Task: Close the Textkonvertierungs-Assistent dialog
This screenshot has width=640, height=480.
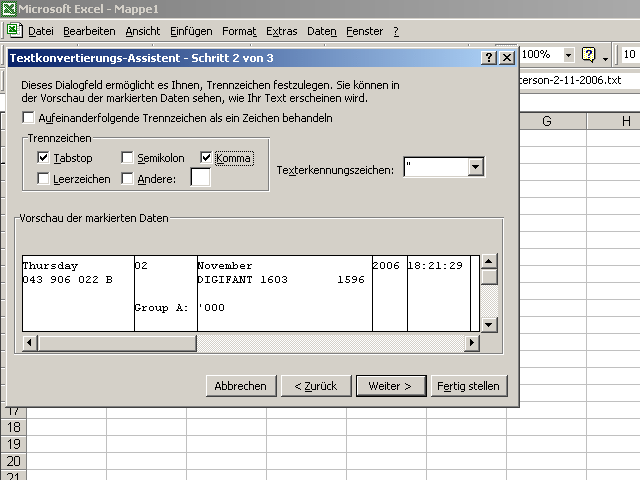Action: [x=507, y=58]
